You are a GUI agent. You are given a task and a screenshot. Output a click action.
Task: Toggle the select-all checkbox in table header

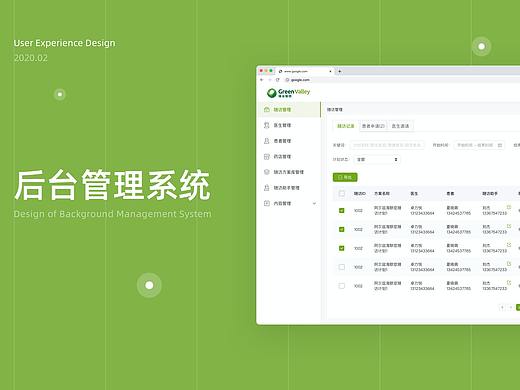coord(342,194)
